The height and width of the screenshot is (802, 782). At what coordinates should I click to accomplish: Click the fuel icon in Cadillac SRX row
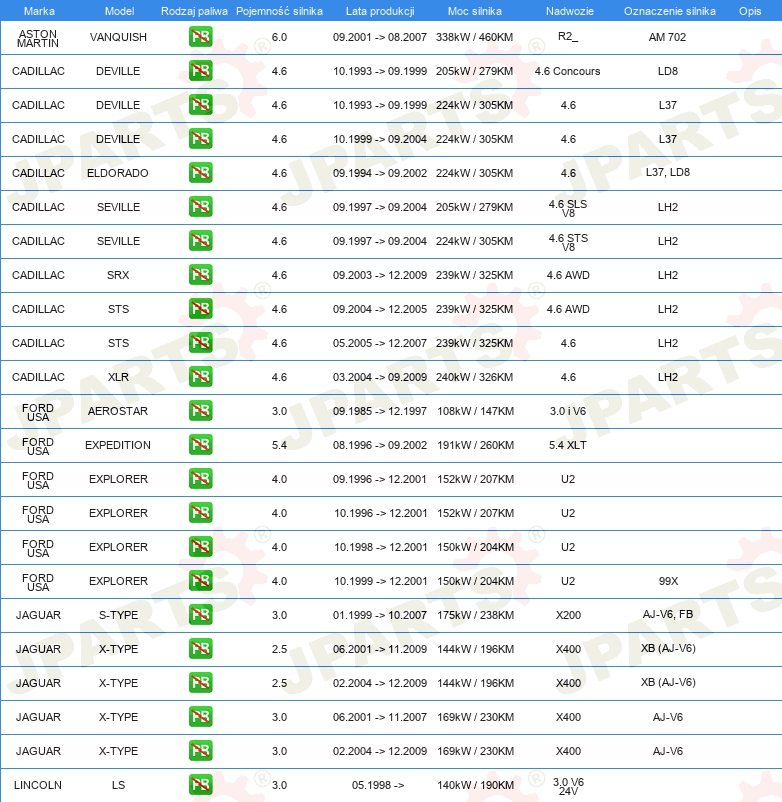[200, 275]
